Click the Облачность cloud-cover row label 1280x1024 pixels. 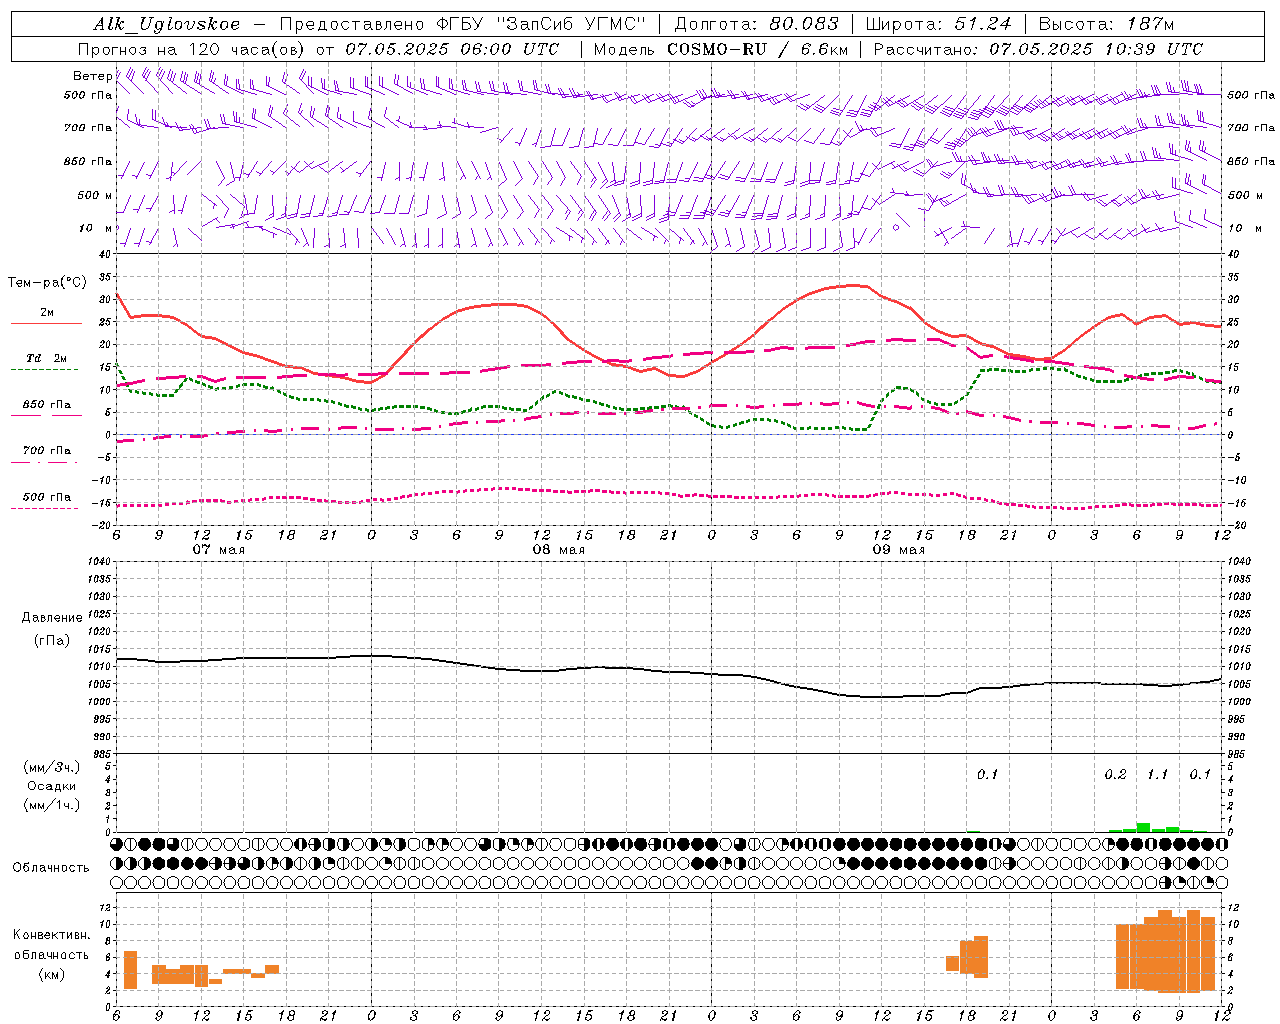[x=51, y=868]
